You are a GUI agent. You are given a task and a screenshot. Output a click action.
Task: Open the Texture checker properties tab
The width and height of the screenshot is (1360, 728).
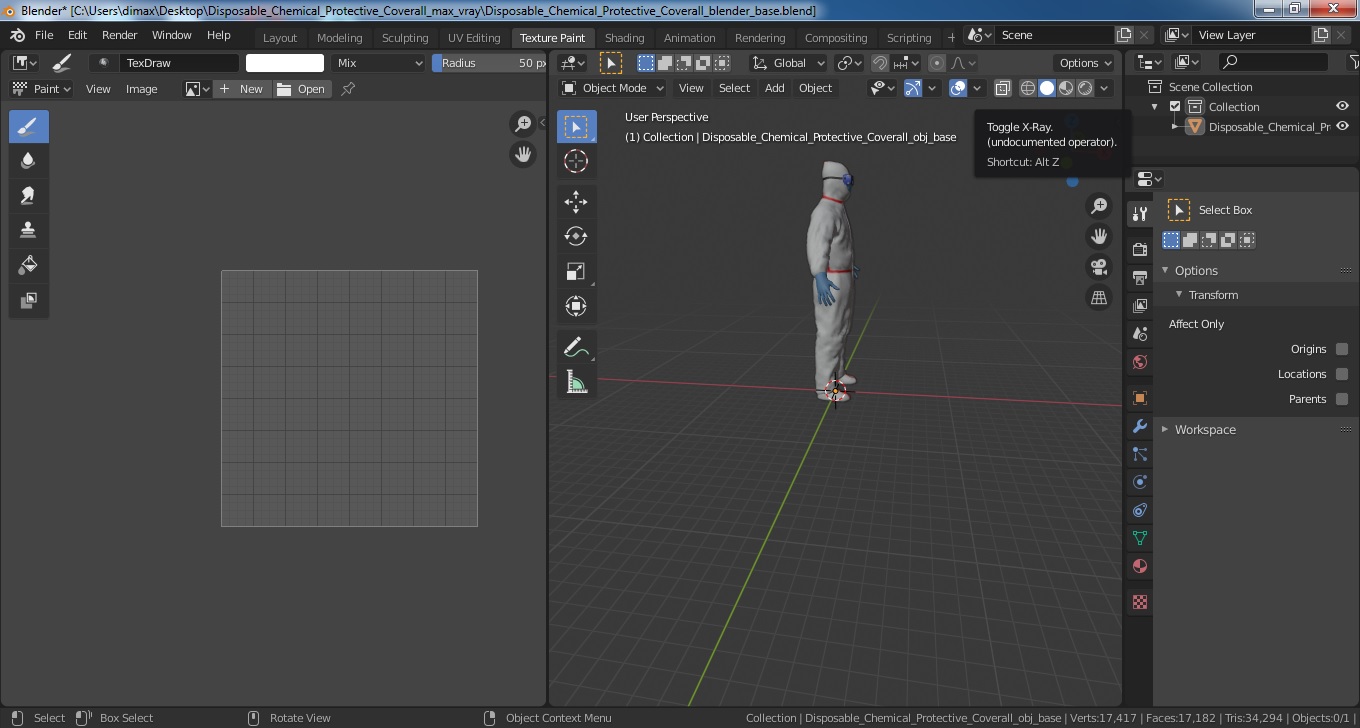click(1140, 602)
